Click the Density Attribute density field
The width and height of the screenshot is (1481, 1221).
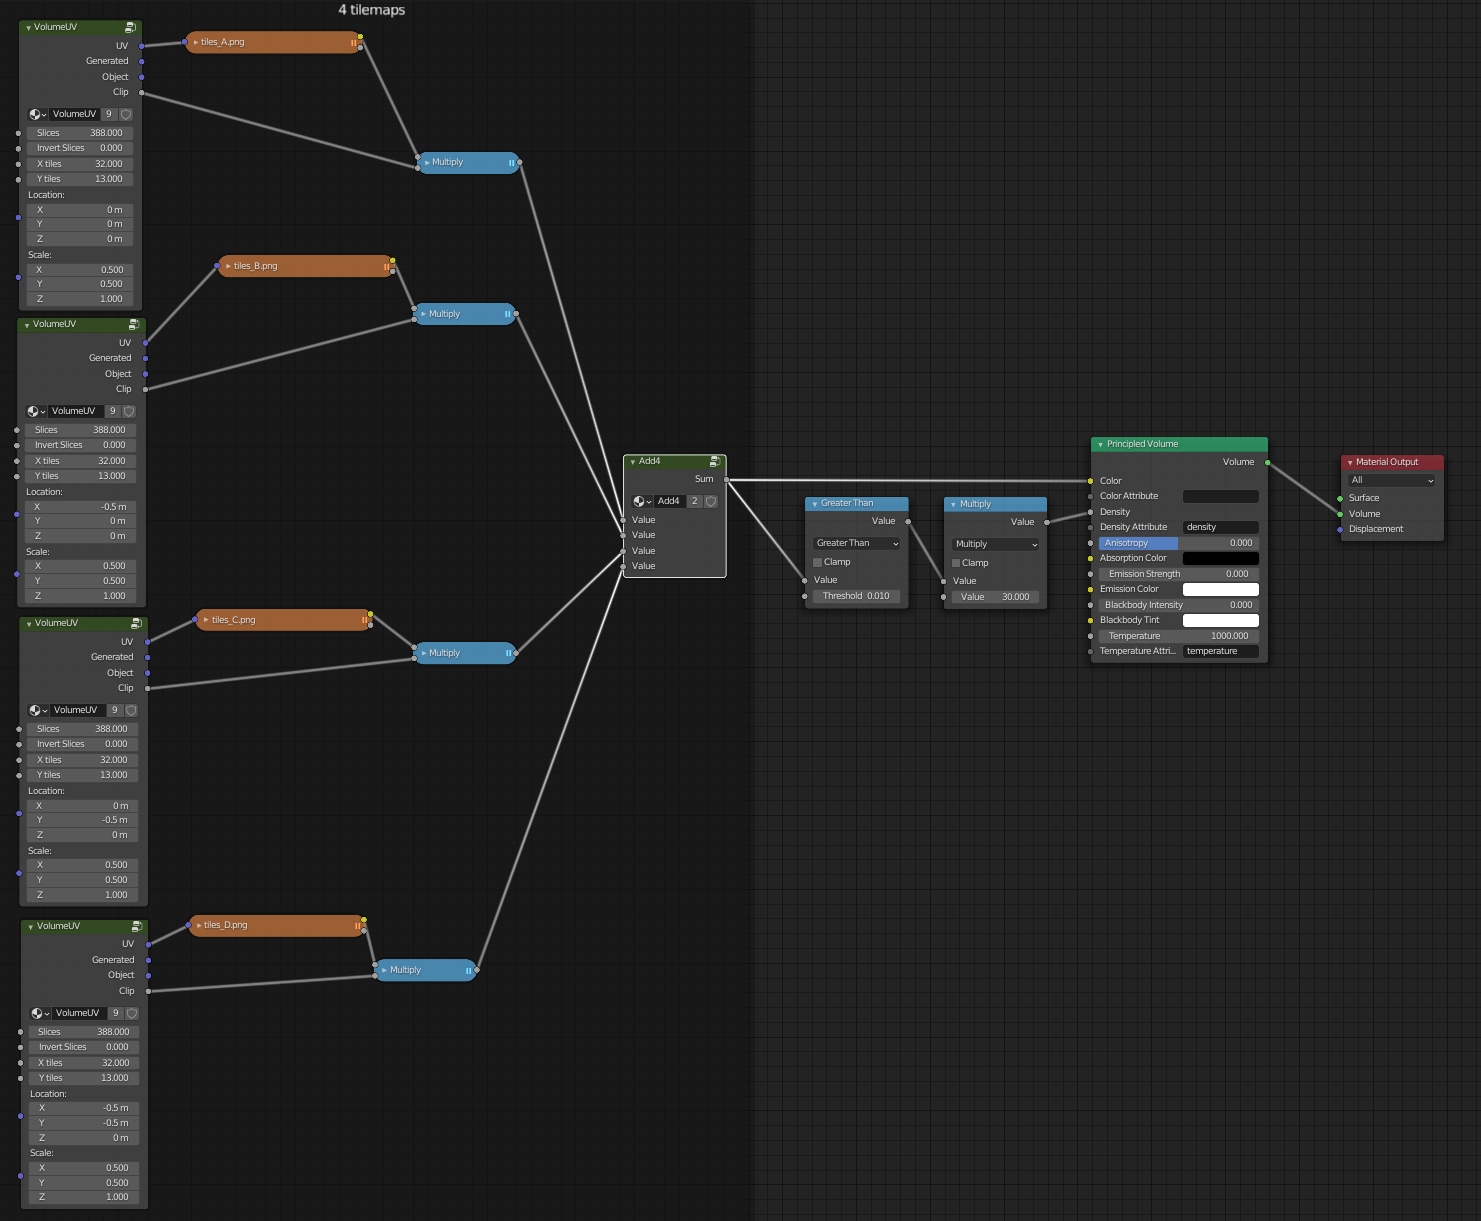1220,527
